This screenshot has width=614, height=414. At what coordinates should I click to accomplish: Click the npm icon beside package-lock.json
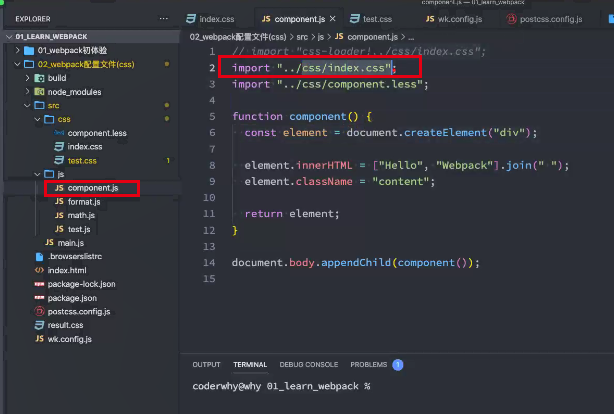click(39, 284)
